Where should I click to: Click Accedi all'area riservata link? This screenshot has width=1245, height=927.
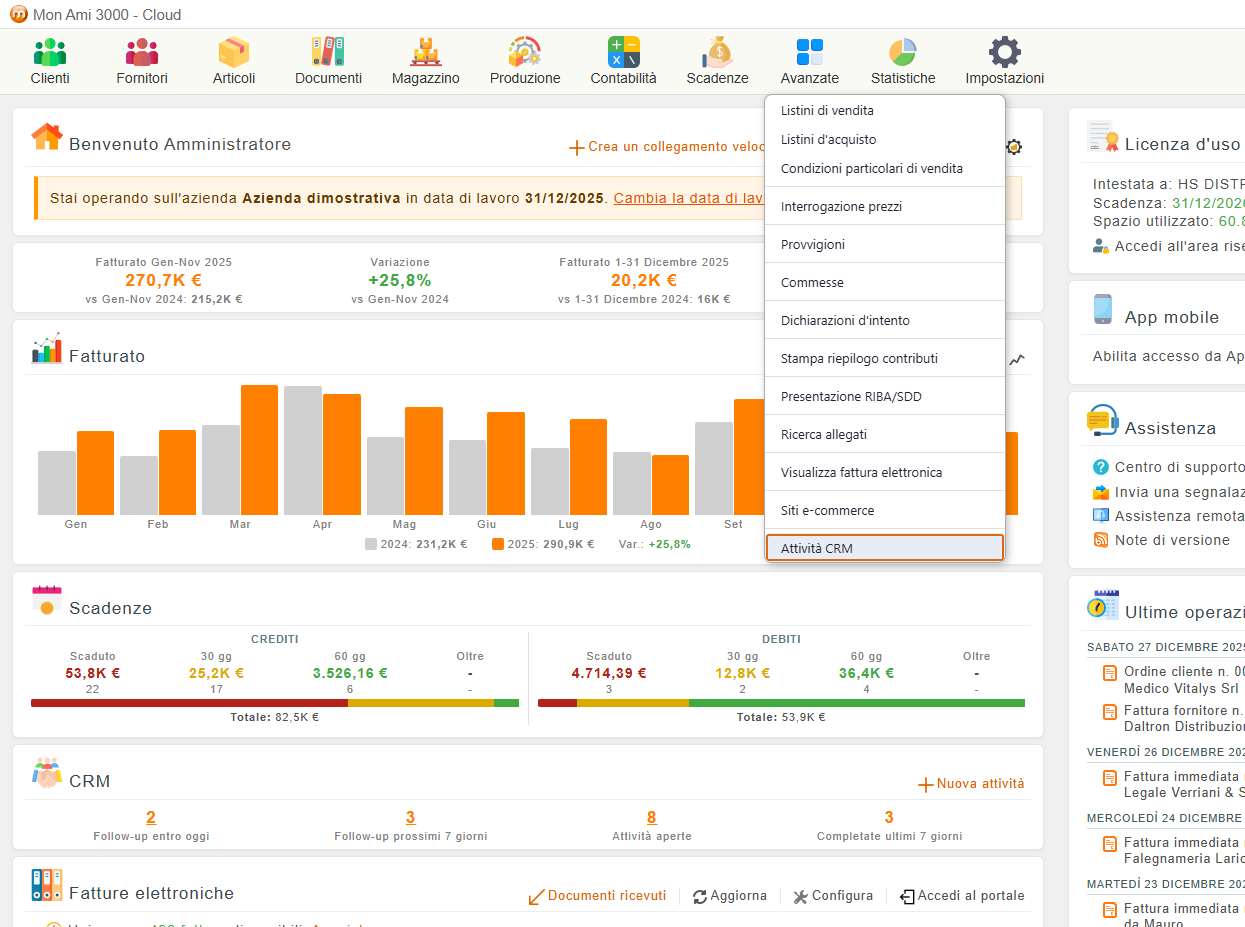(1168, 246)
